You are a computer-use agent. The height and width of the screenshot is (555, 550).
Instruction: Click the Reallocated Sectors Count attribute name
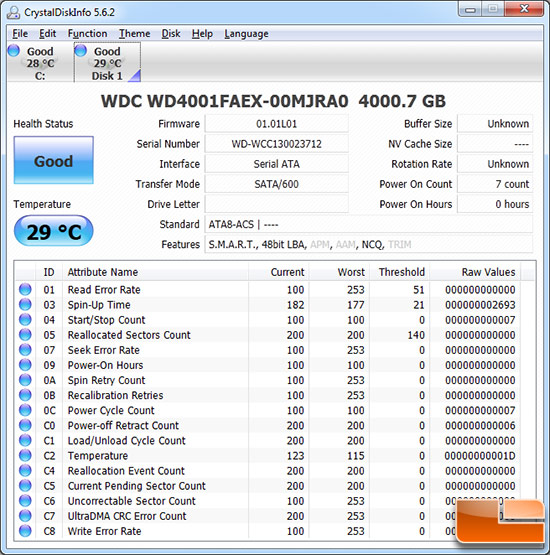click(129, 335)
